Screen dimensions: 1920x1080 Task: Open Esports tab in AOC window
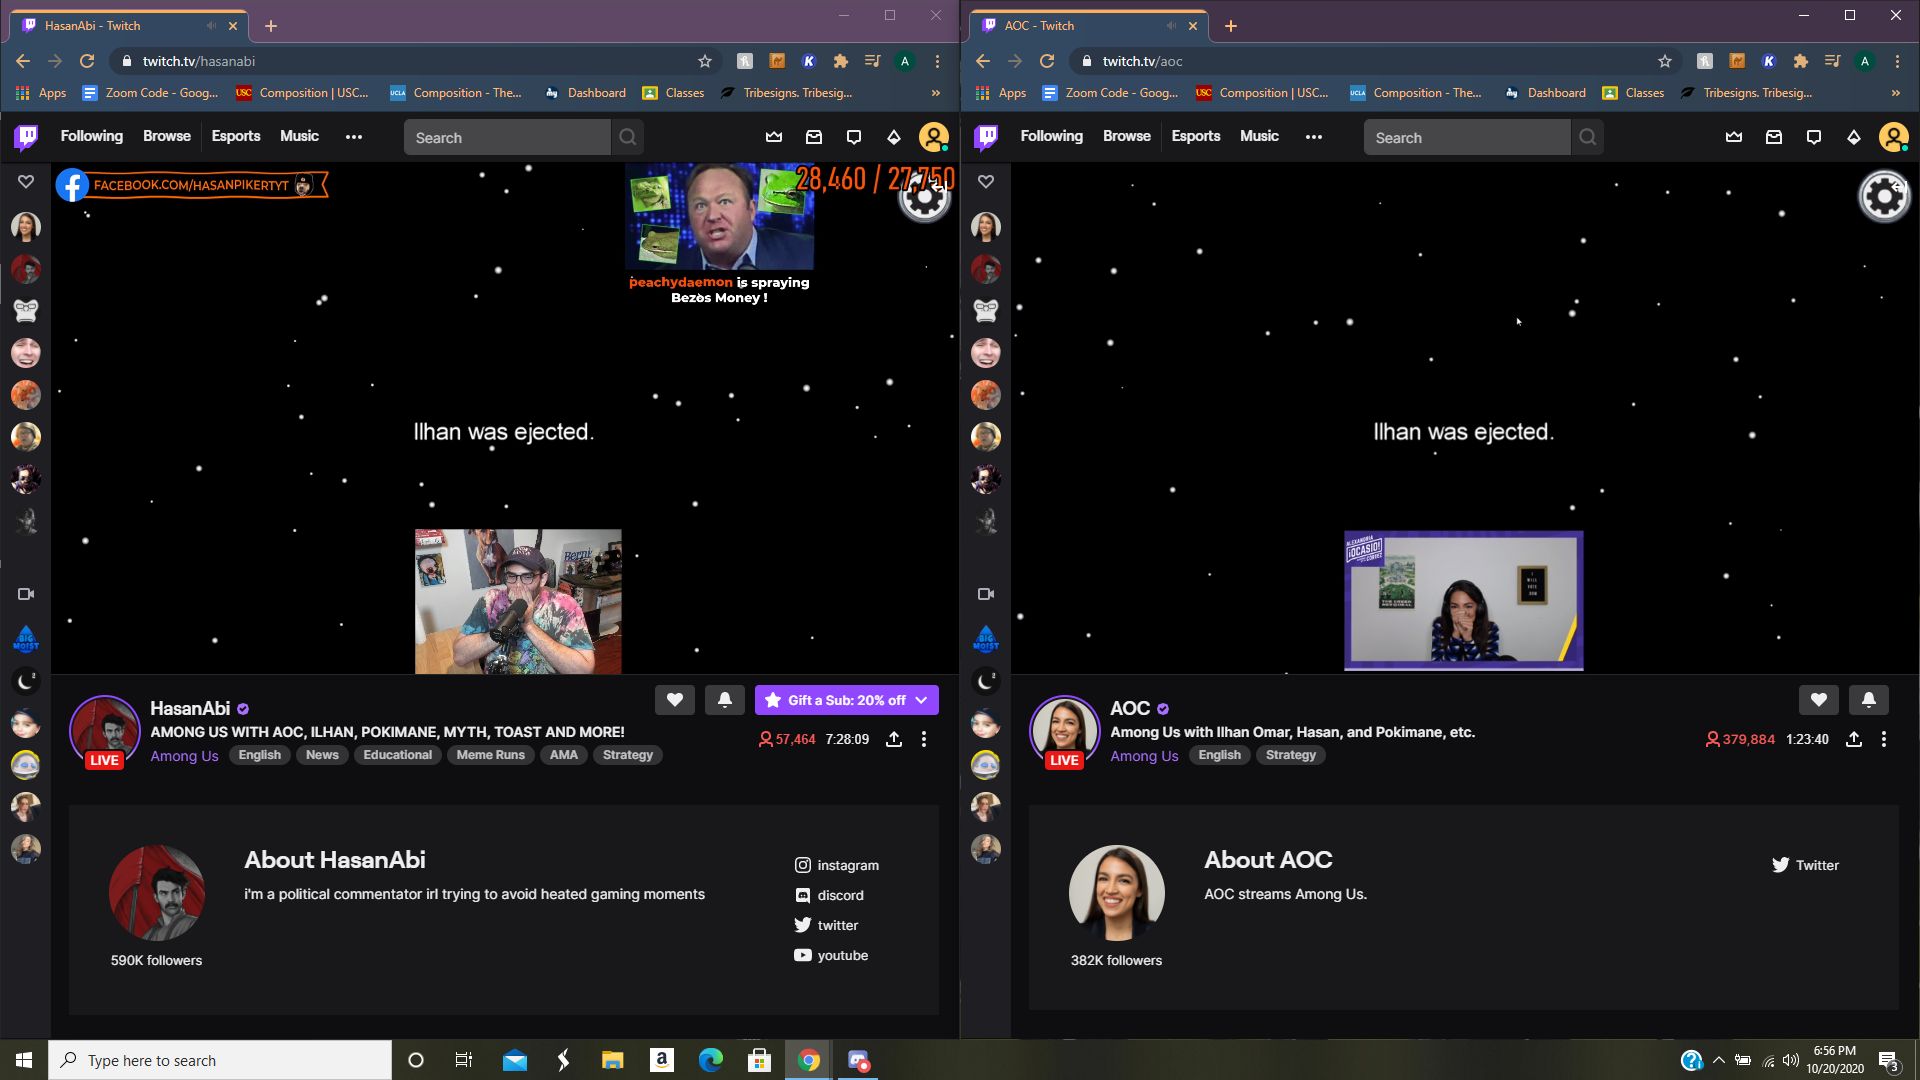(1195, 136)
